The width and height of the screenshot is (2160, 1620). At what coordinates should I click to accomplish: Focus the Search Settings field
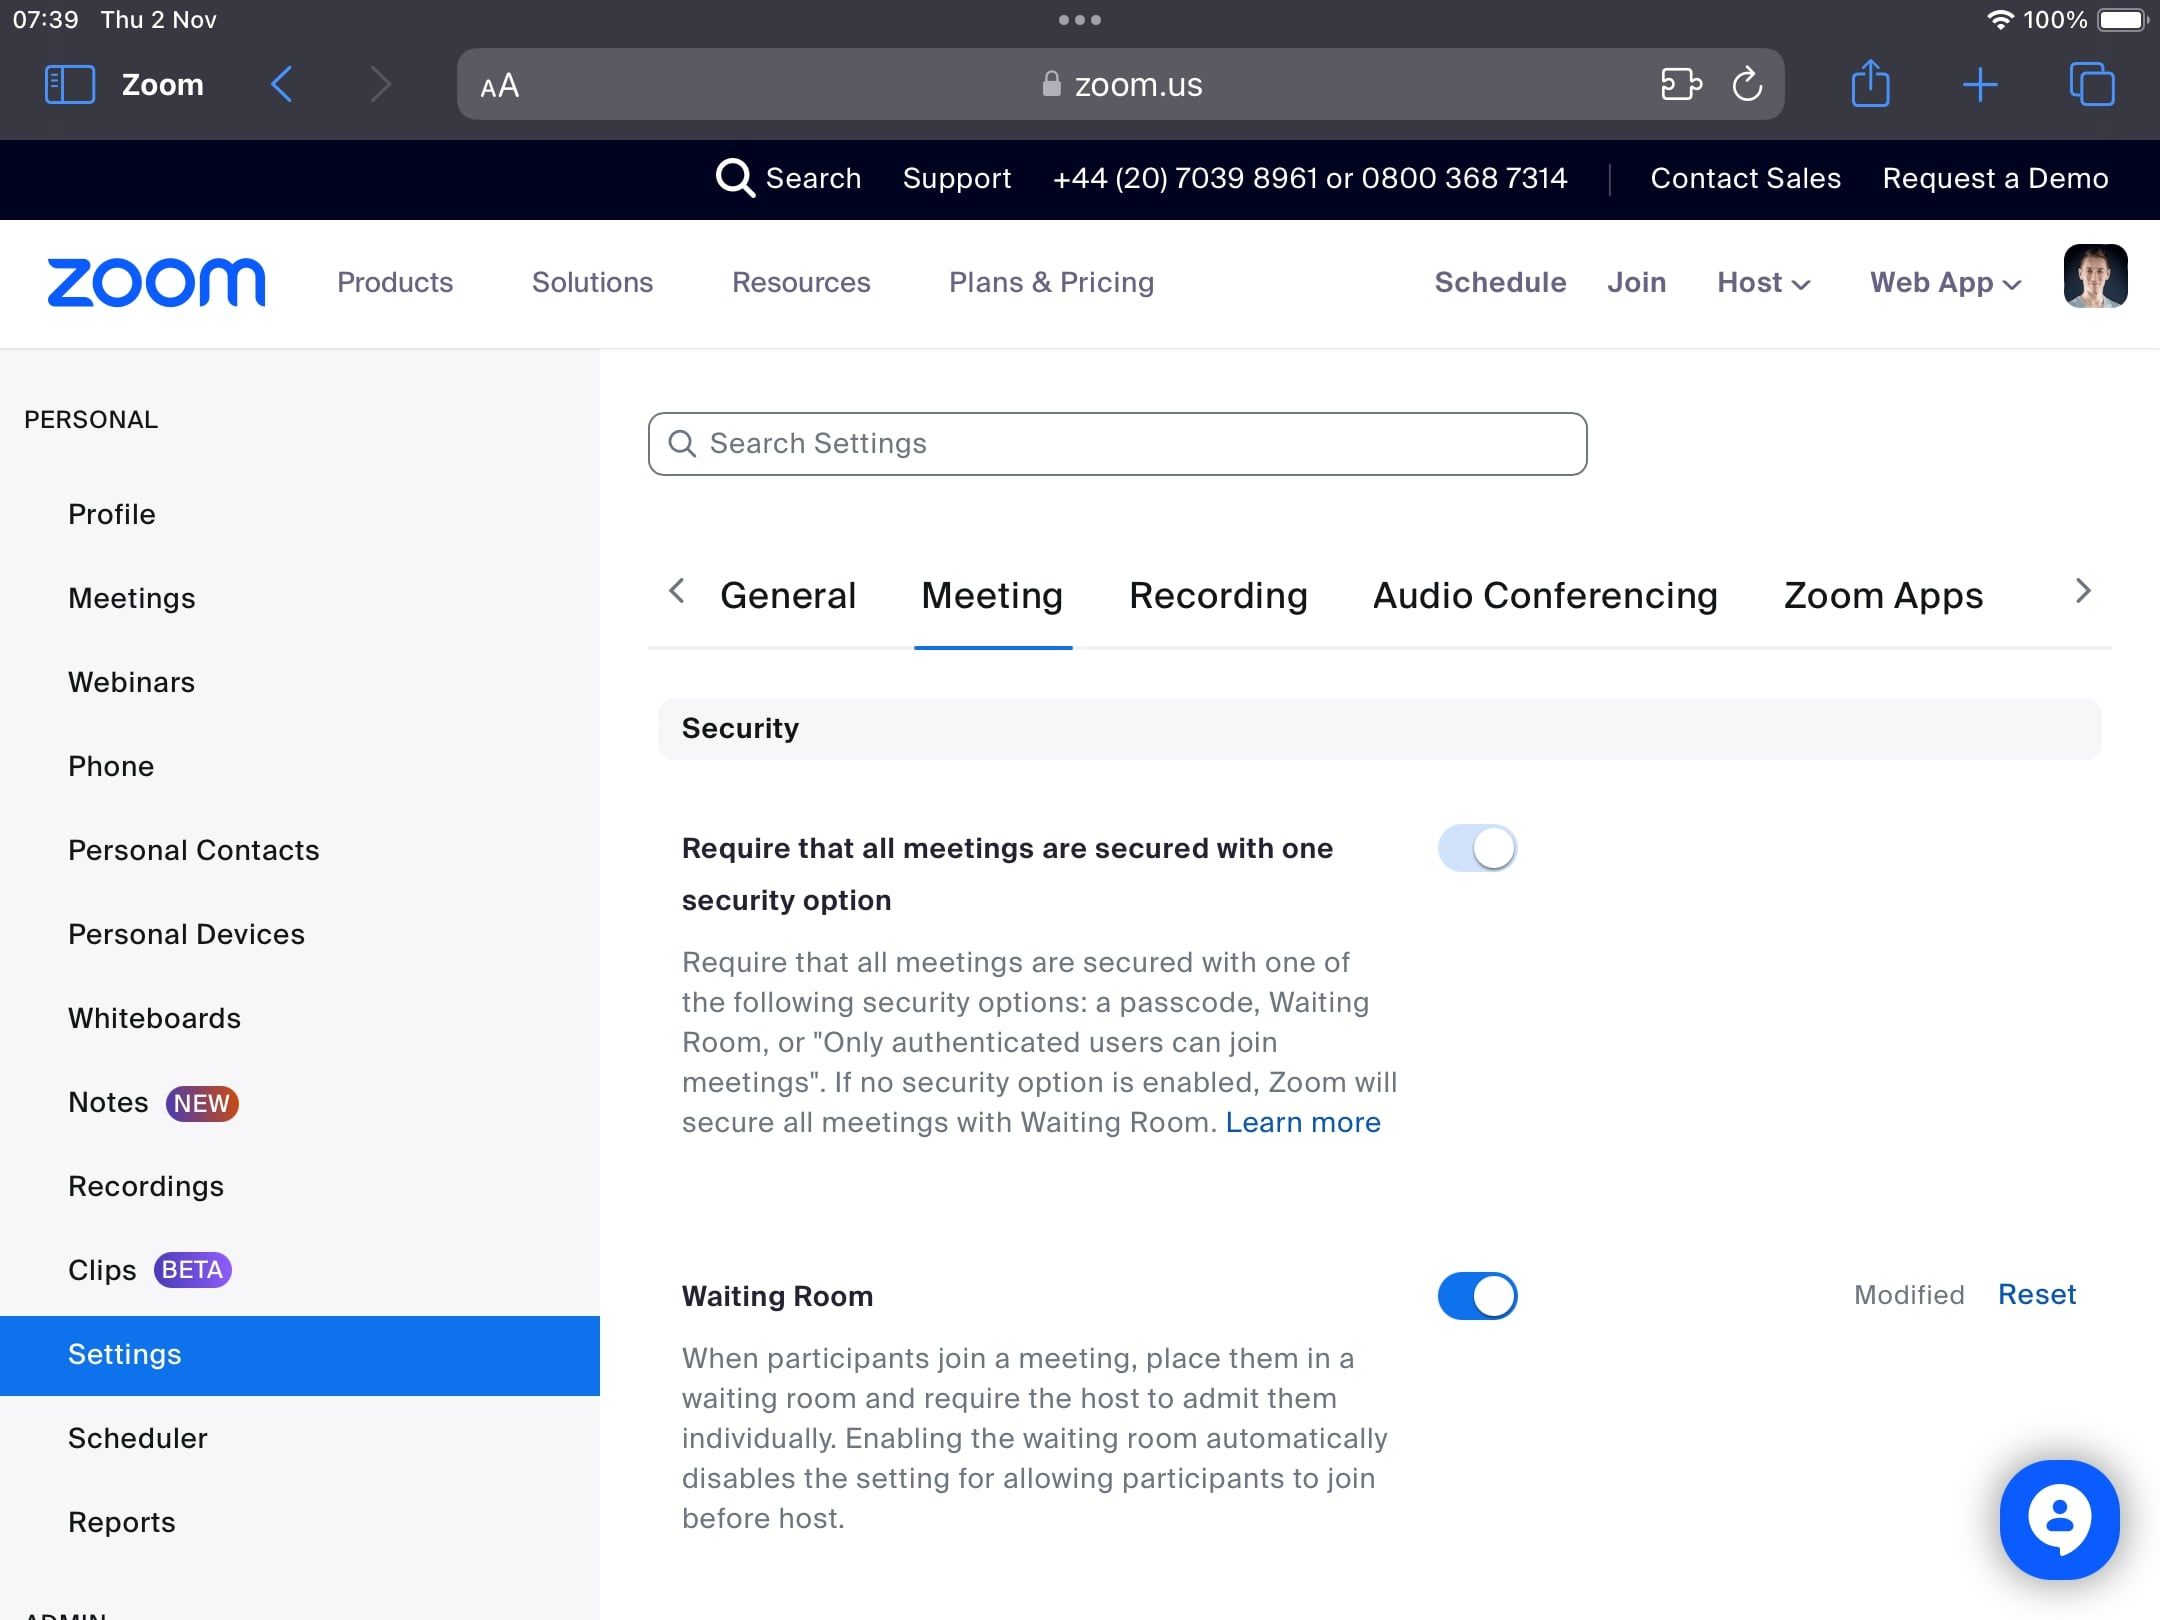[1117, 444]
